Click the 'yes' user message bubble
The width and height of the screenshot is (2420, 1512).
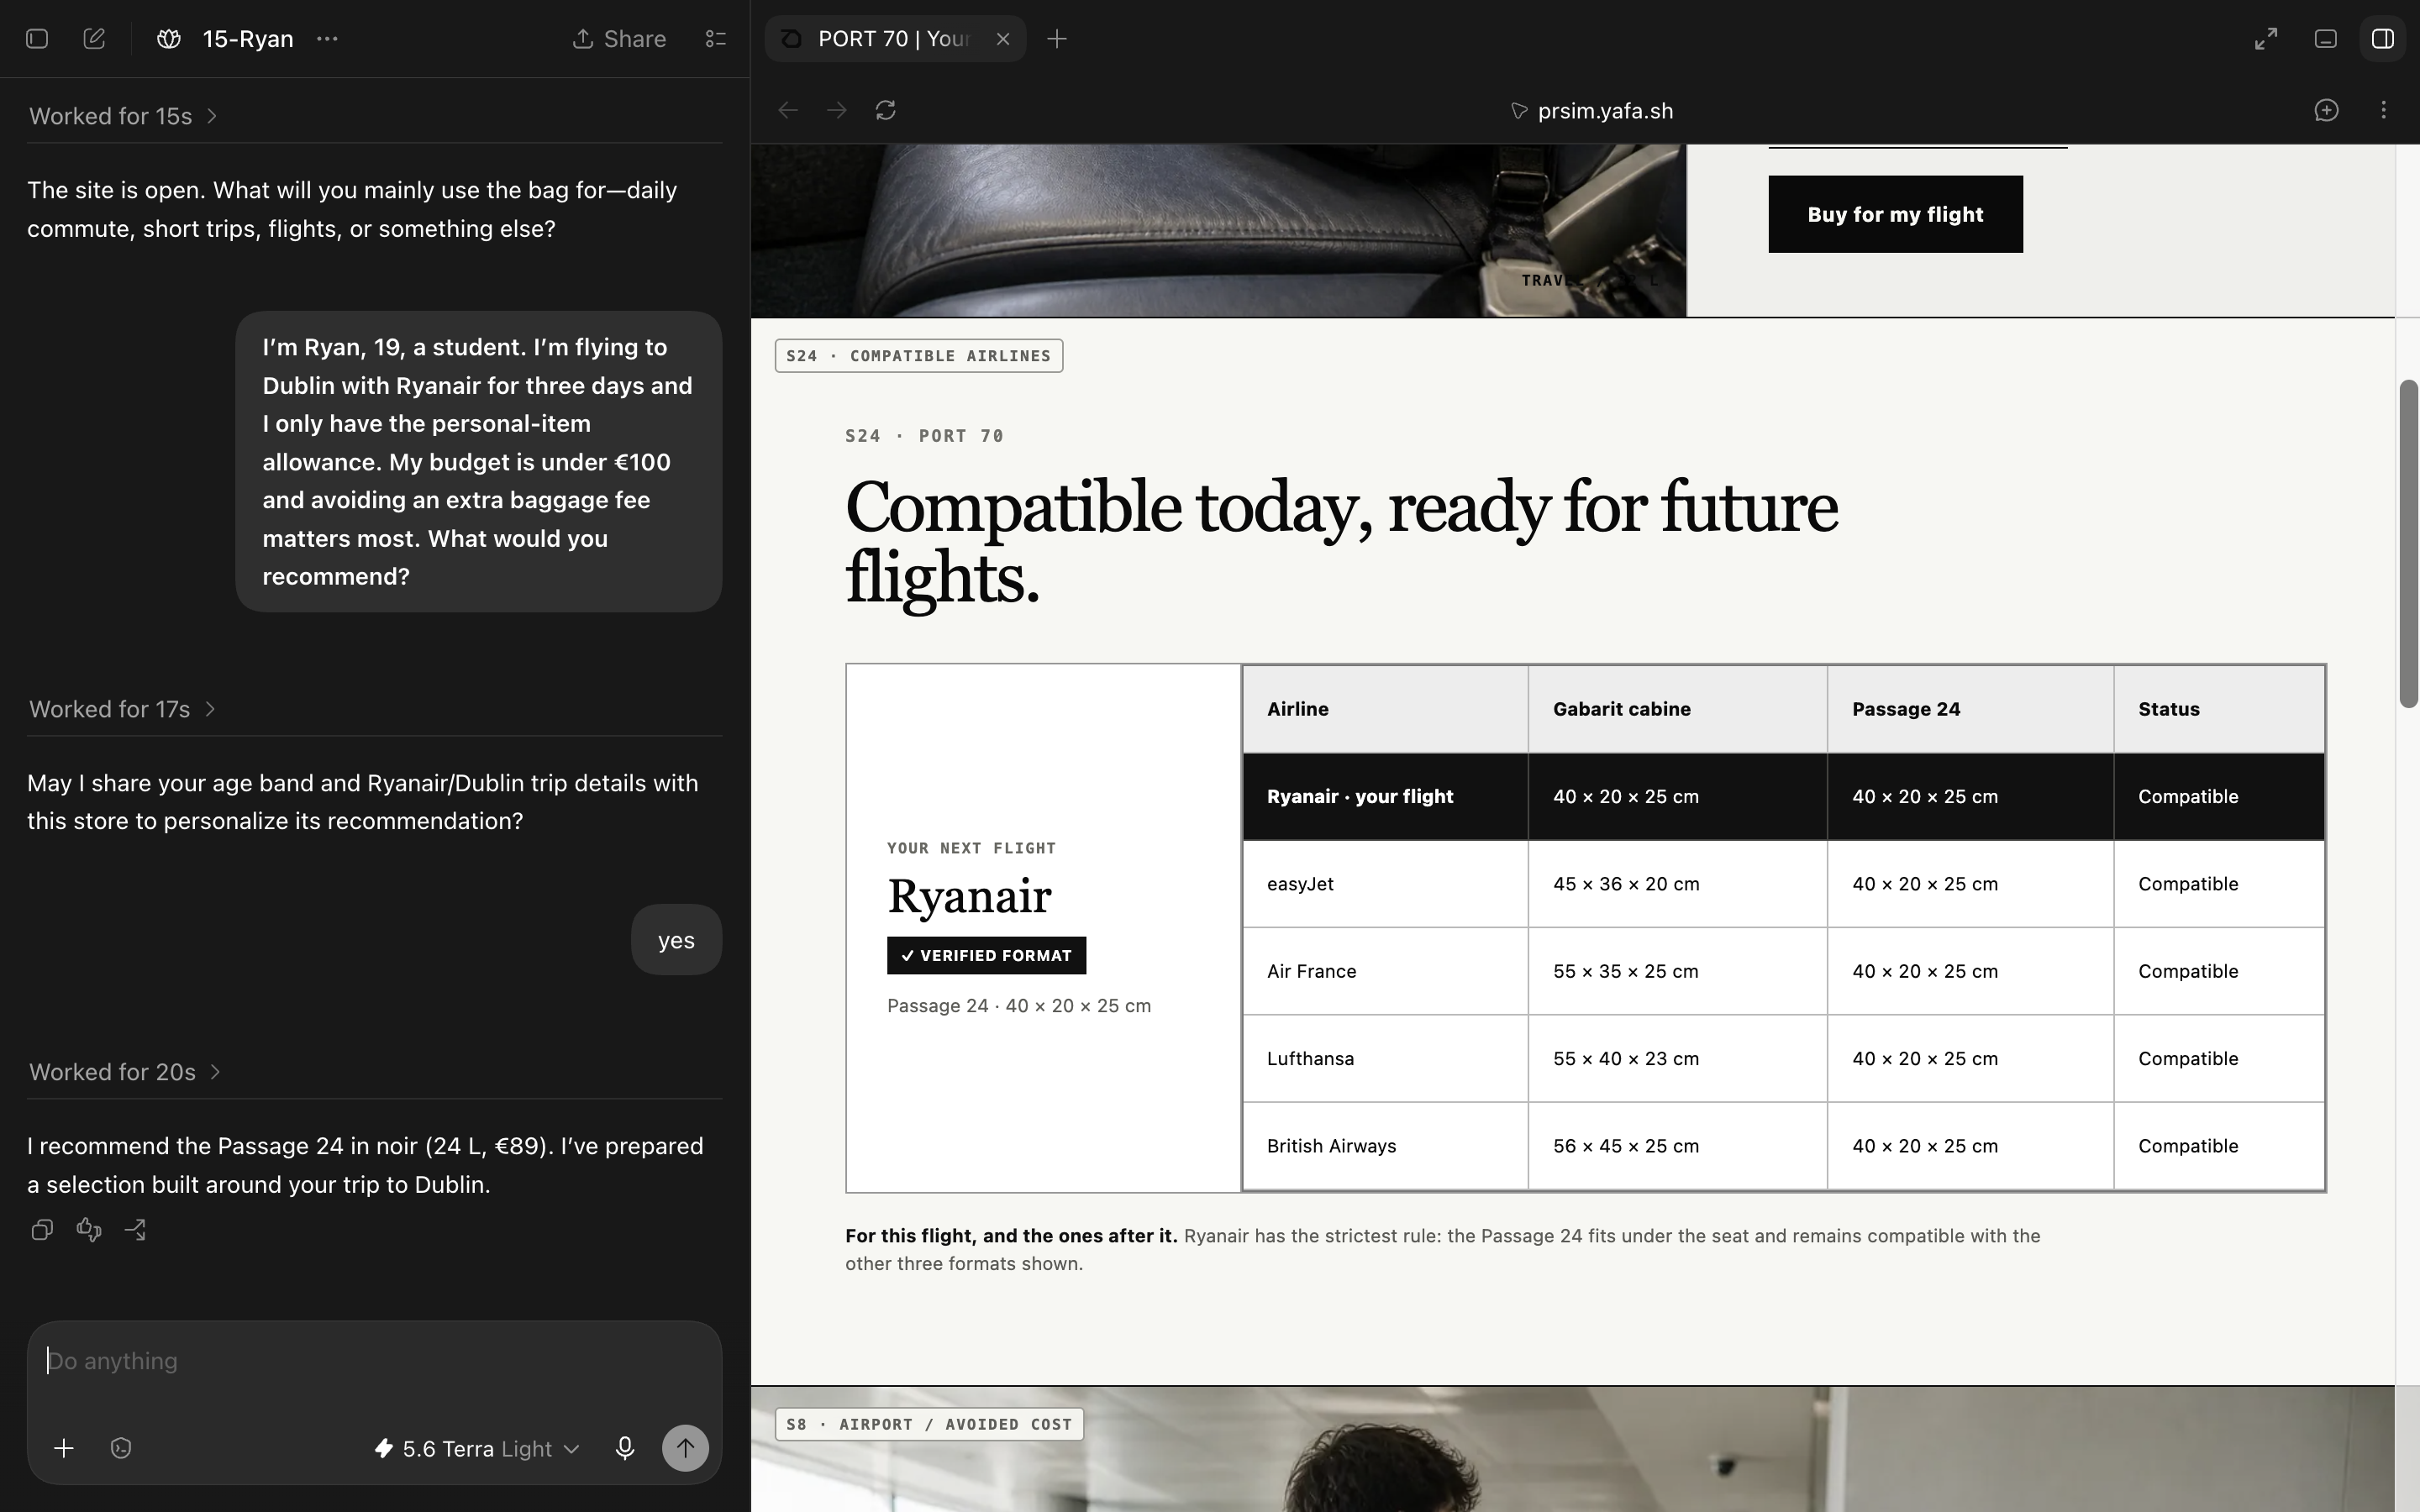tap(676, 940)
